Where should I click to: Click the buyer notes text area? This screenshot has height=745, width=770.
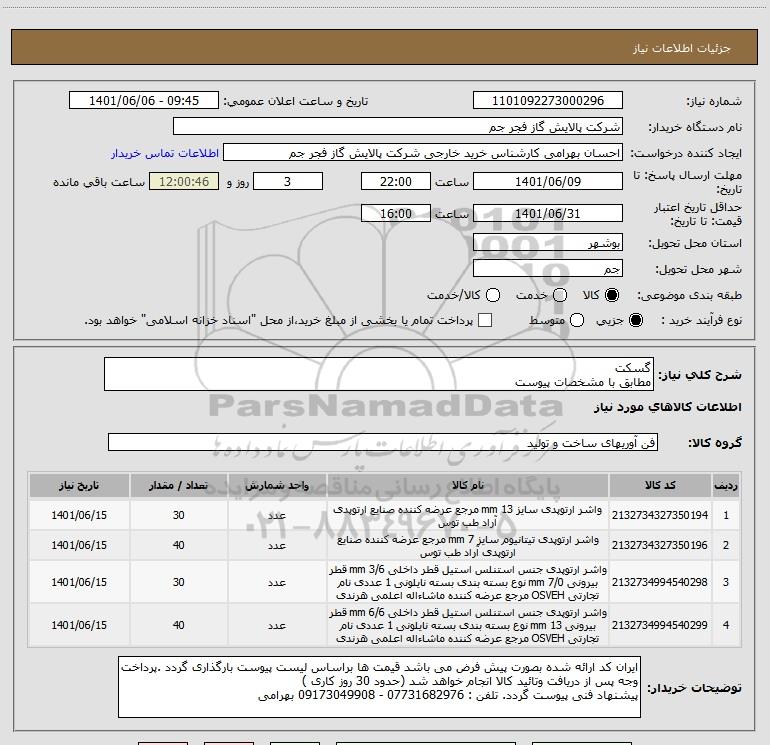(x=379, y=687)
